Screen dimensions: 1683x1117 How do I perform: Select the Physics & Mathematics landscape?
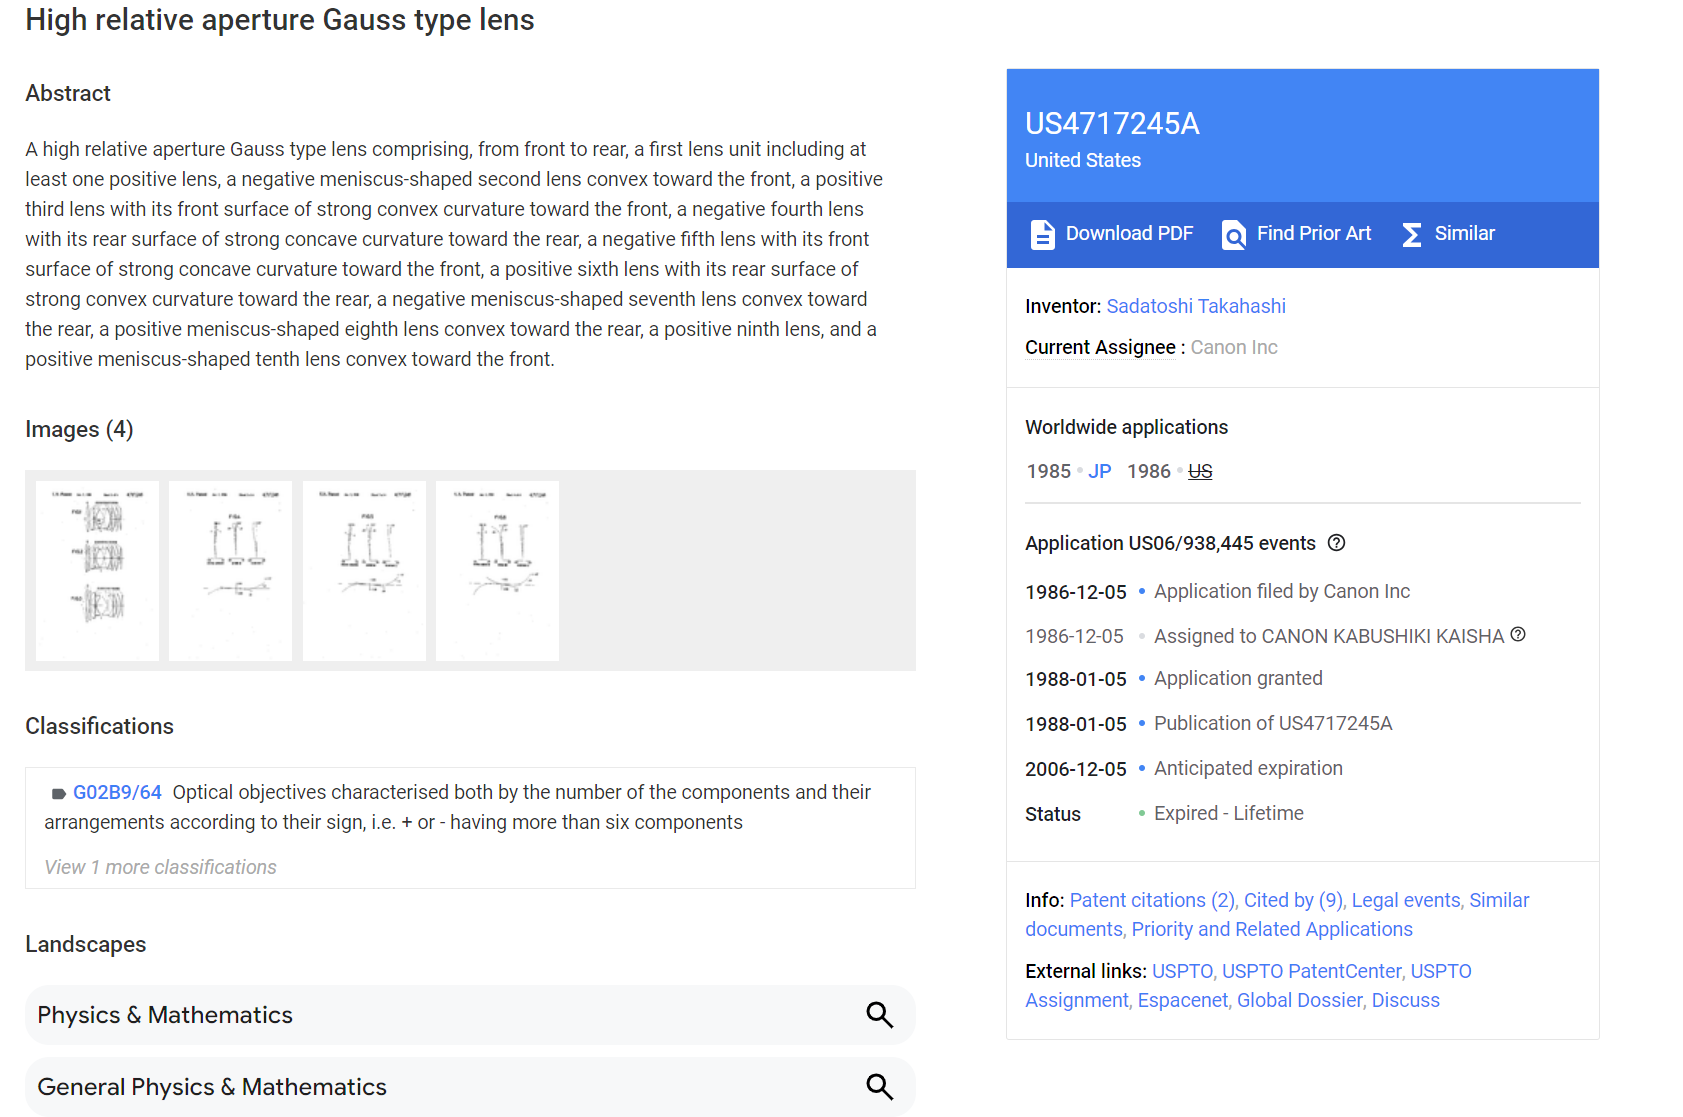(470, 1015)
